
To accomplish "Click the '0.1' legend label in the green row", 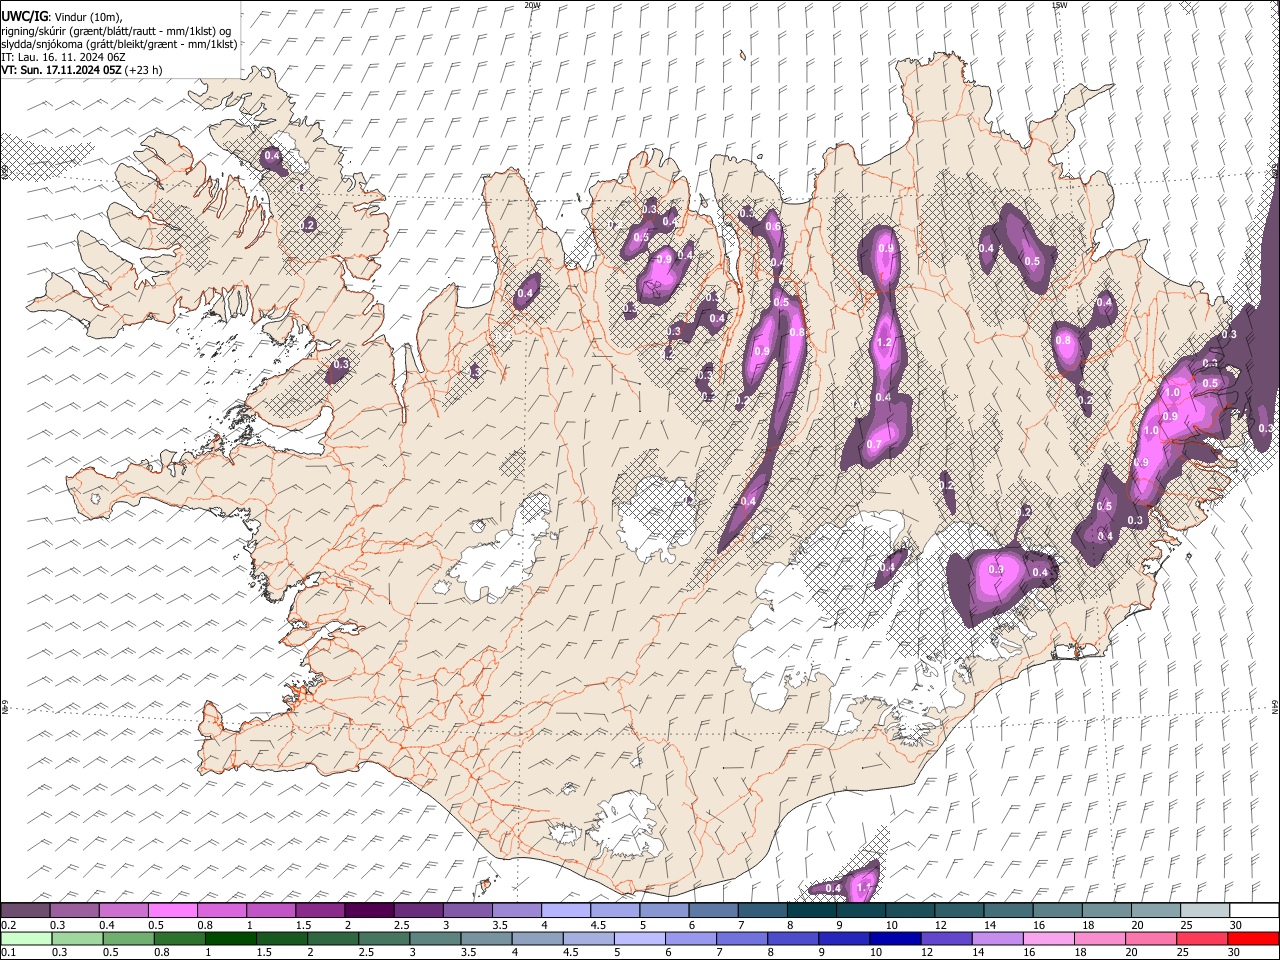I will [8, 952].
